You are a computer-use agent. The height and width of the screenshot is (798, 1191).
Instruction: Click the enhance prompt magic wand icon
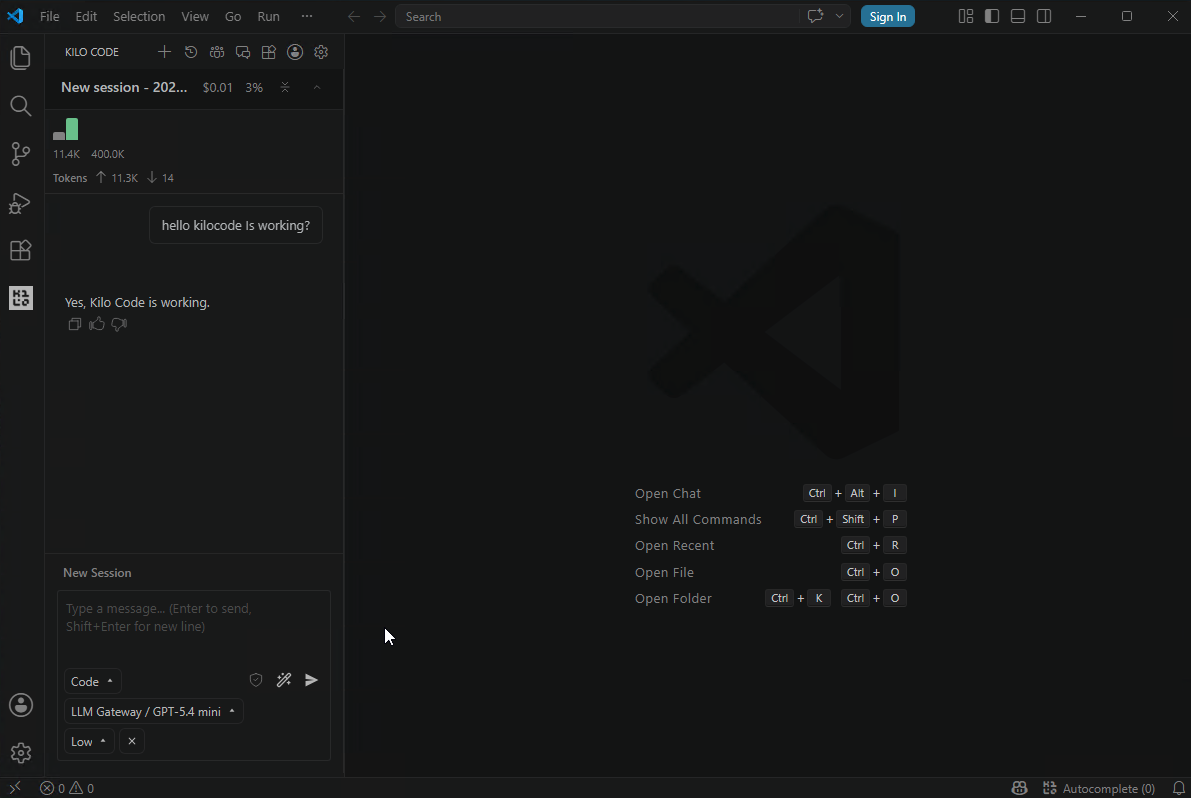[x=284, y=680]
